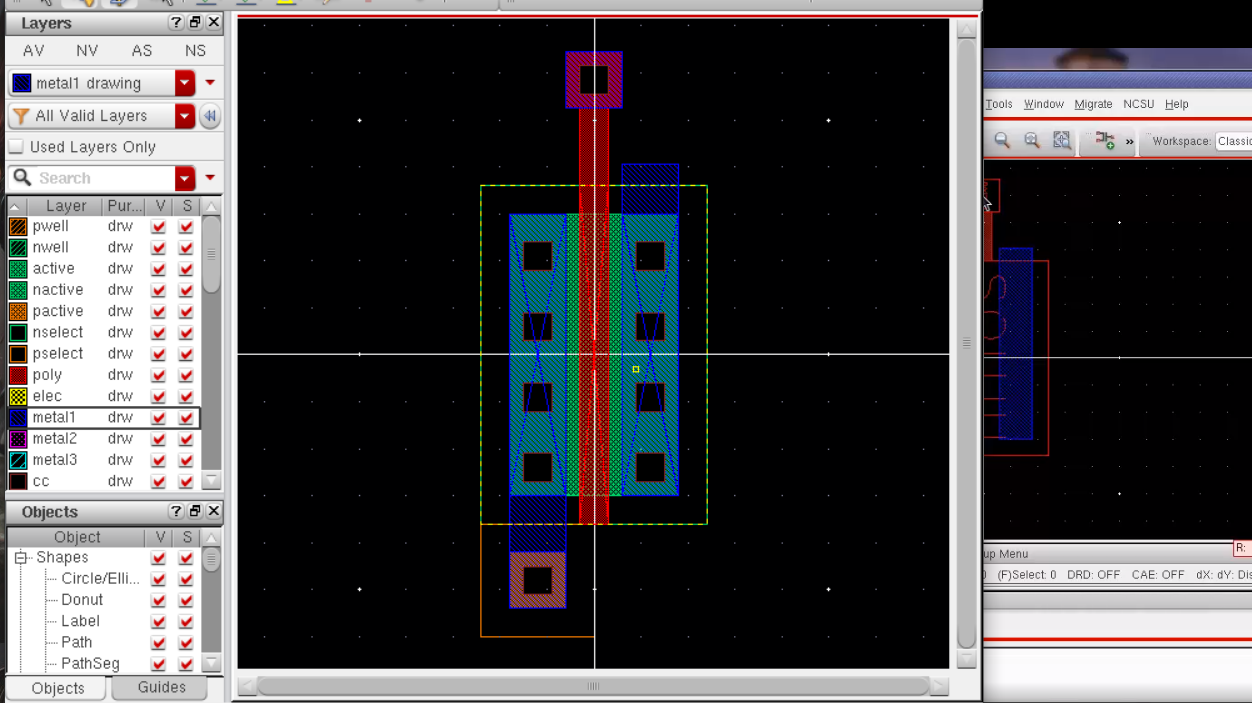Open the red arrow menu beside metal1 drawing

pyautogui.click(x=210, y=83)
